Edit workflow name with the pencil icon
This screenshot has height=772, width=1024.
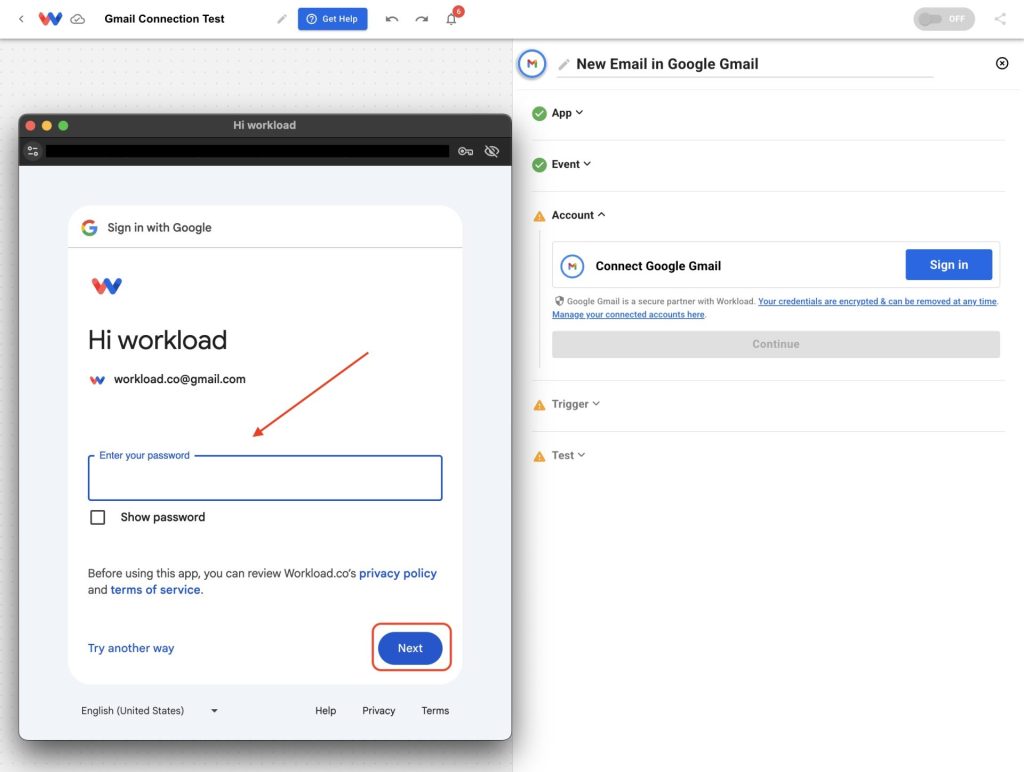coord(281,19)
